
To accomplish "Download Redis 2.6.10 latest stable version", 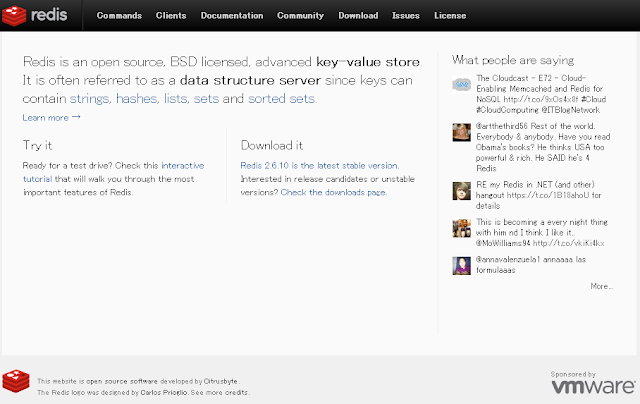I will tap(320, 166).
